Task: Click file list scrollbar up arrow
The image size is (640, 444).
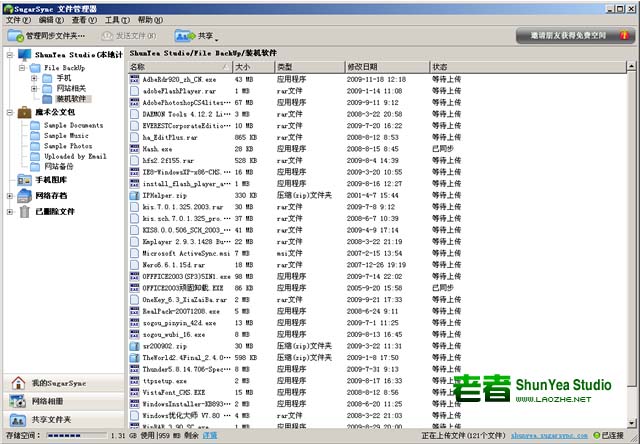Action: pos(631,66)
